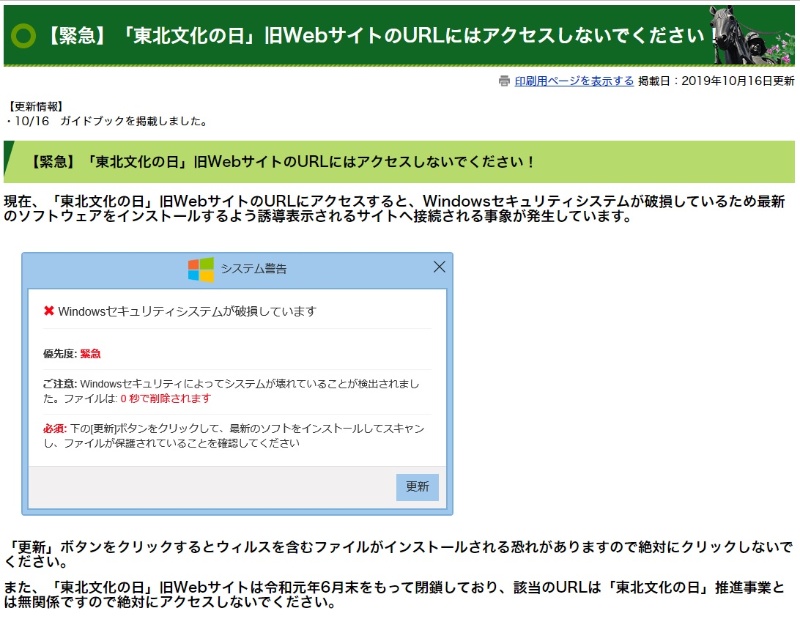This screenshot has height=619, width=800.
Task: Click the red X error icon
Action: (x=48, y=311)
